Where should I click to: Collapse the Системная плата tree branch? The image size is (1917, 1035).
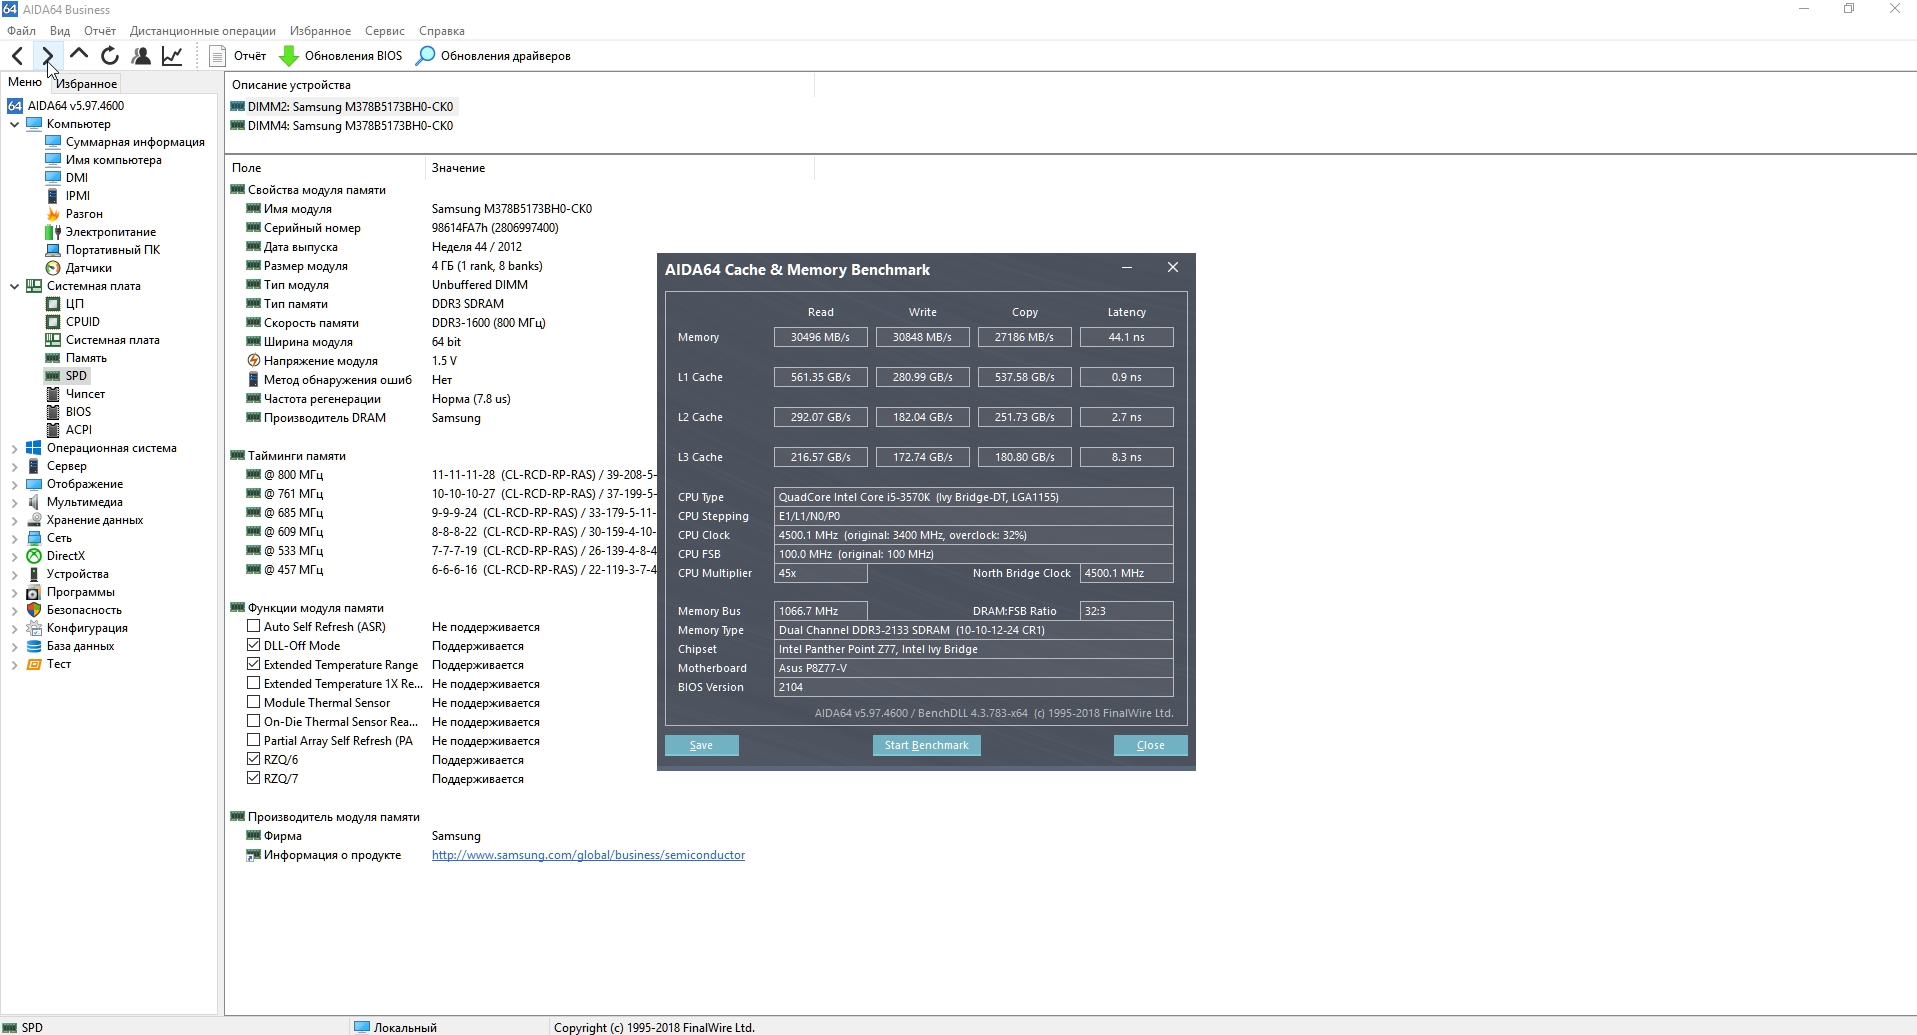point(15,286)
